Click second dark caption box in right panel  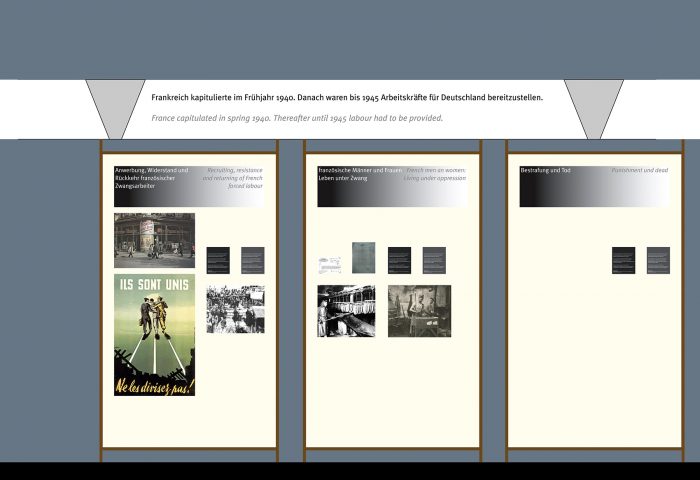tap(658, 260)
